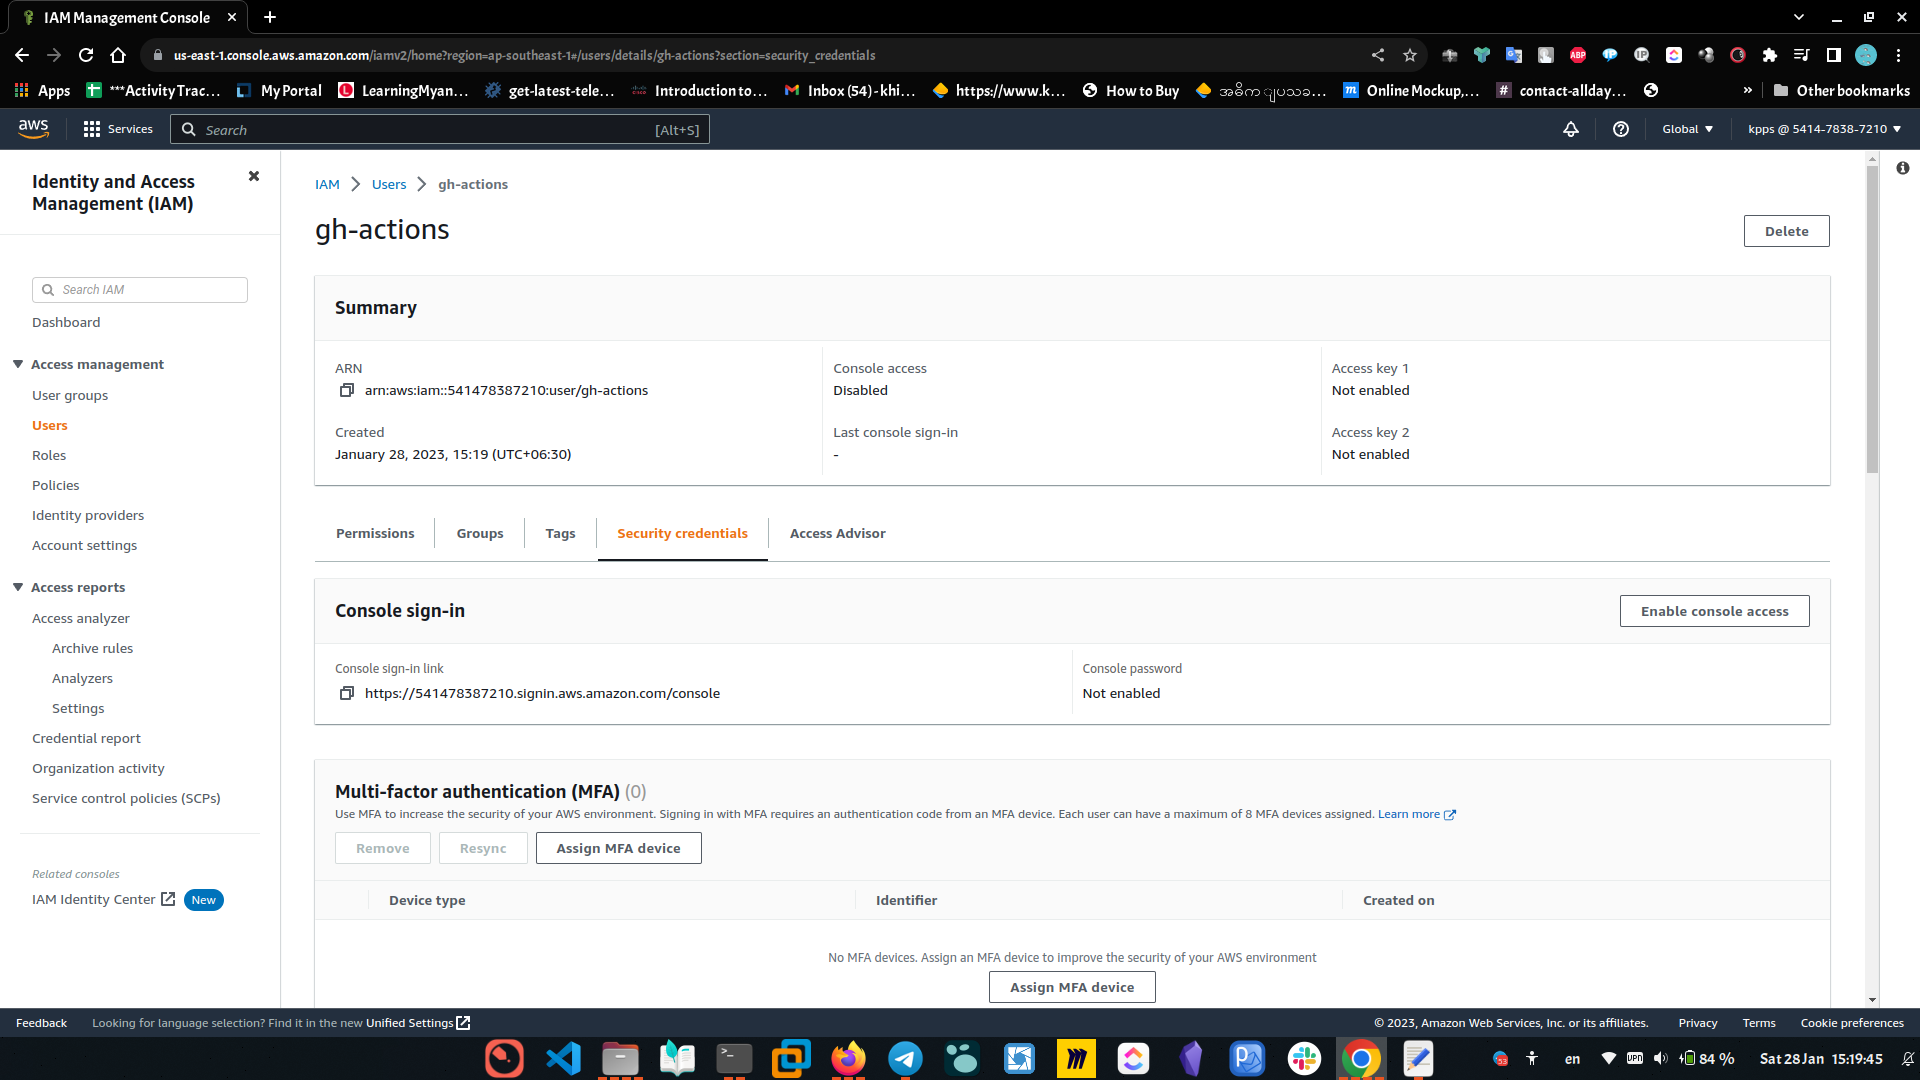Open the page info icon
The image size is (1920, 1080).
click(x=1903, y=168)
